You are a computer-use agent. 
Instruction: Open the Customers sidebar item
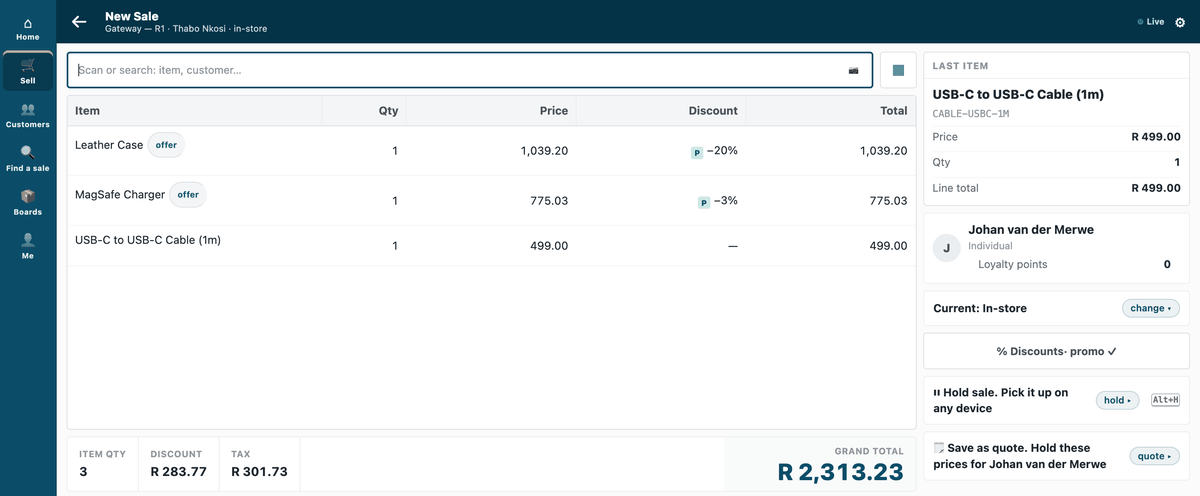click(28, 116)
